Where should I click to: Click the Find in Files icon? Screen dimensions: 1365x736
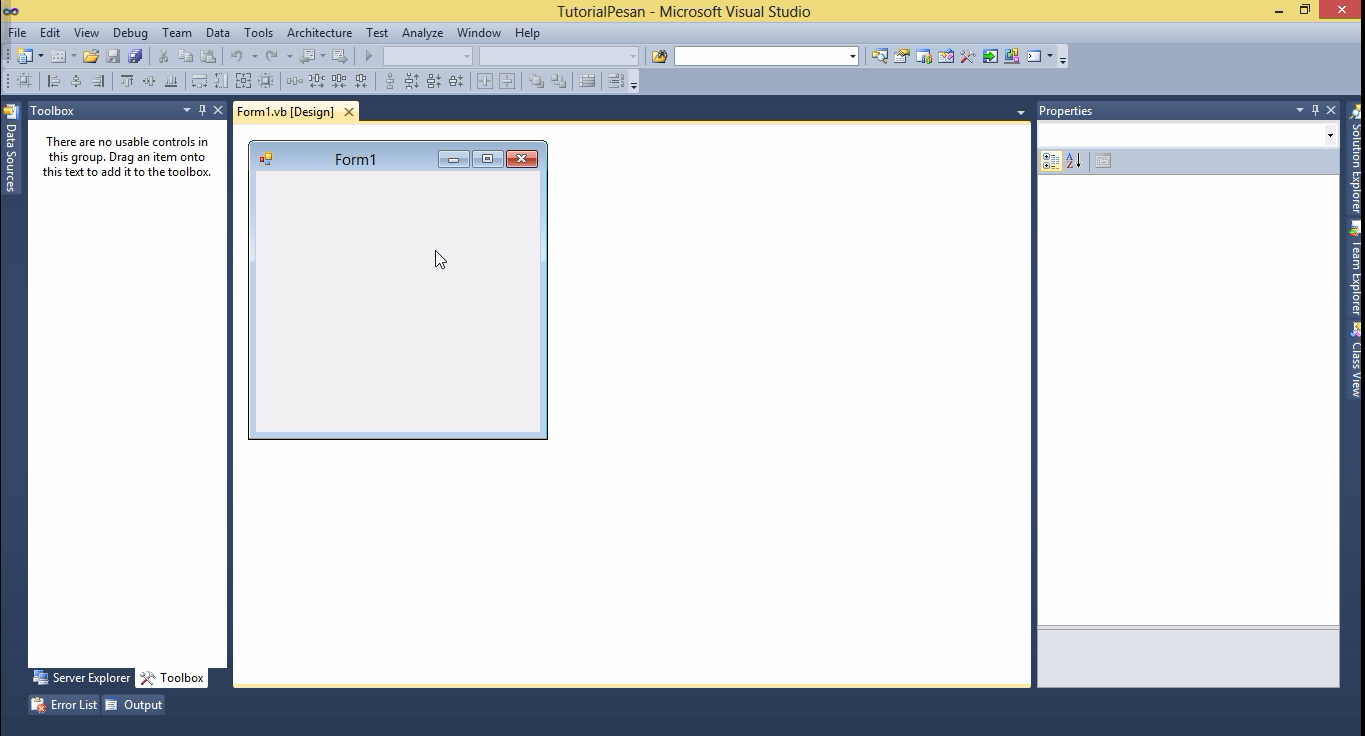click(659, 56)
